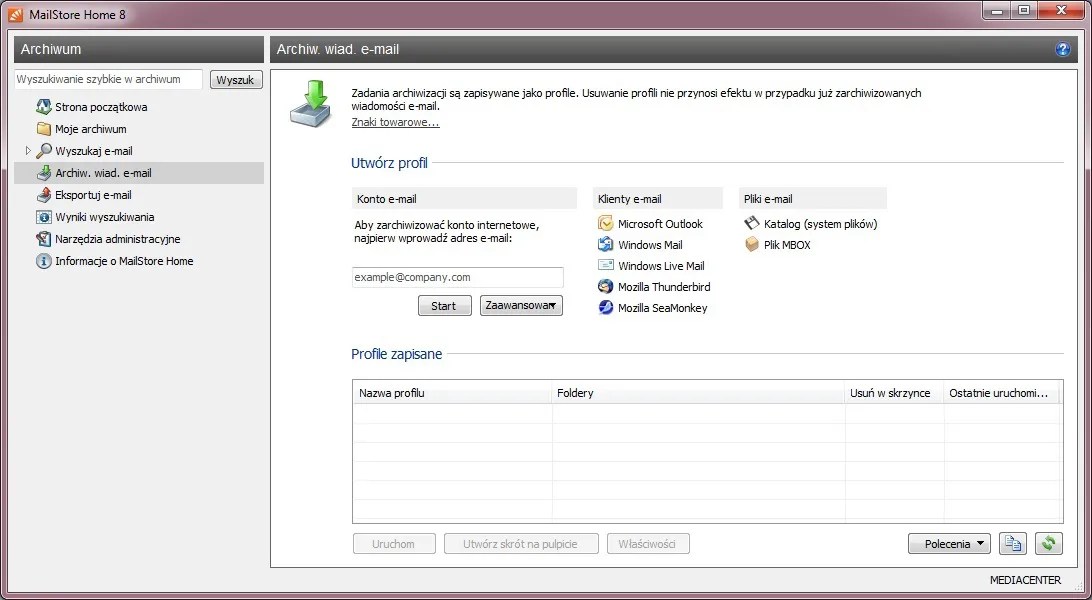Open the Polecenia dropdown menu
Screen dimensions: 1092x600
click(x=948, y=543)
